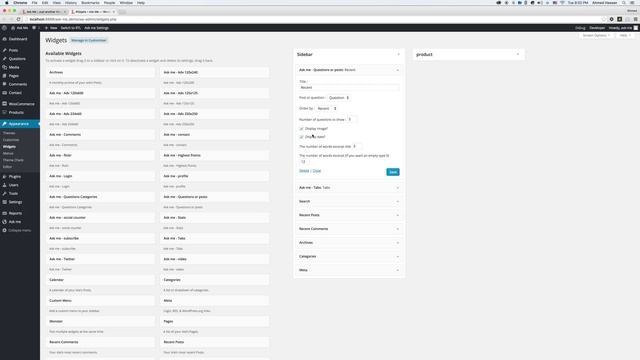Select the Ask me - Twitter available widget
Screen dimensions: 640x360
(x=100, y=259)
